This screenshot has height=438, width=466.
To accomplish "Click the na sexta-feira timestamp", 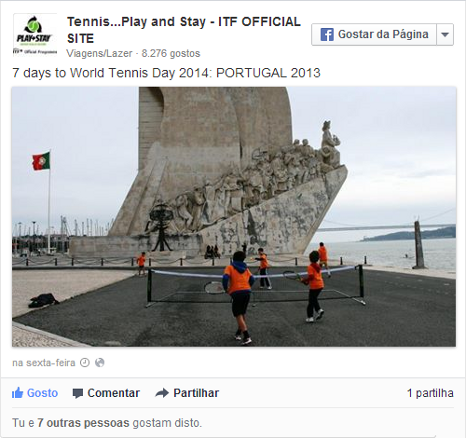I will tap(44, 363).
